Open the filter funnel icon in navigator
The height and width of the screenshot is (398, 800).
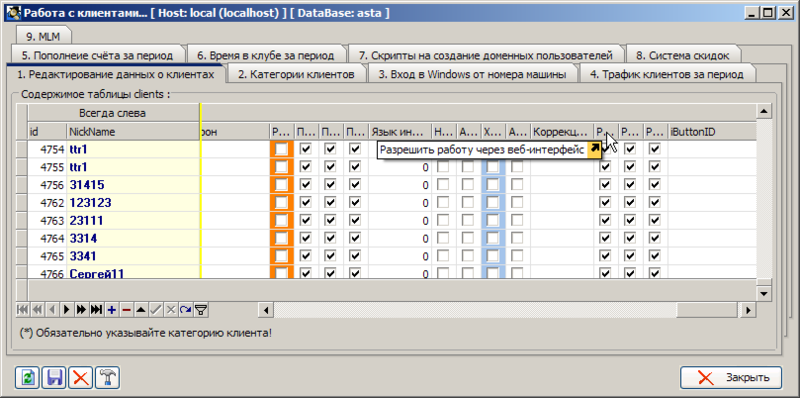click(x=202, y=309)
